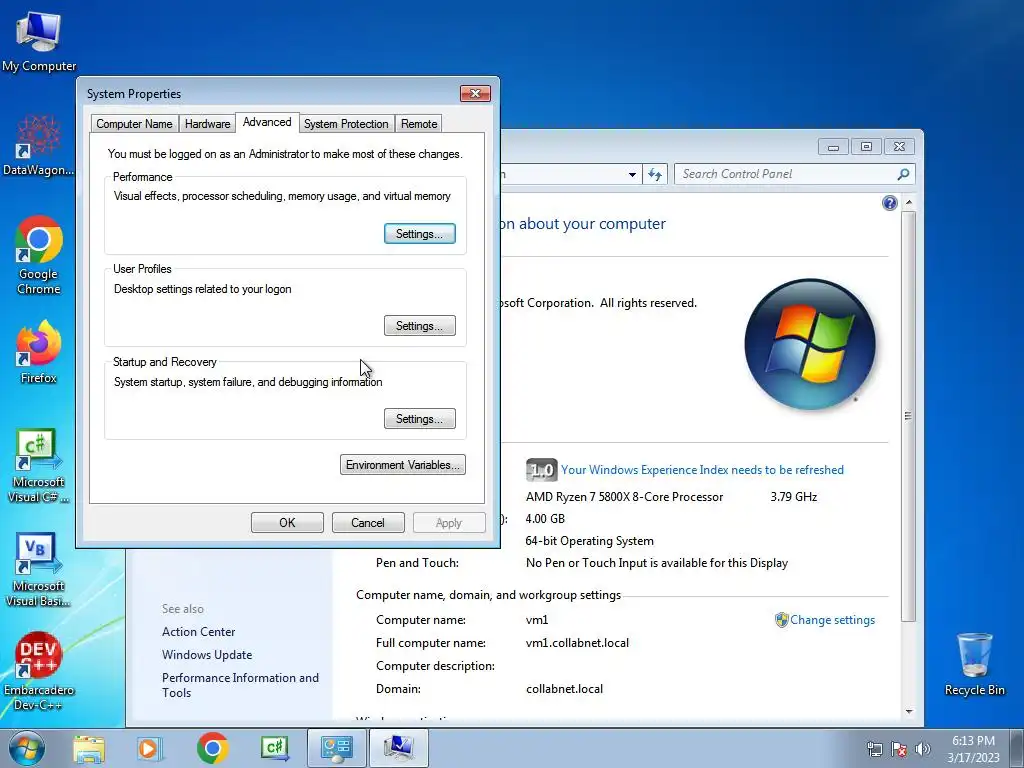Viewport: 1024px width, 768px height.
Task: Confirm System Properties with OK
Action: pyautogui.click(x=287, y=522)
